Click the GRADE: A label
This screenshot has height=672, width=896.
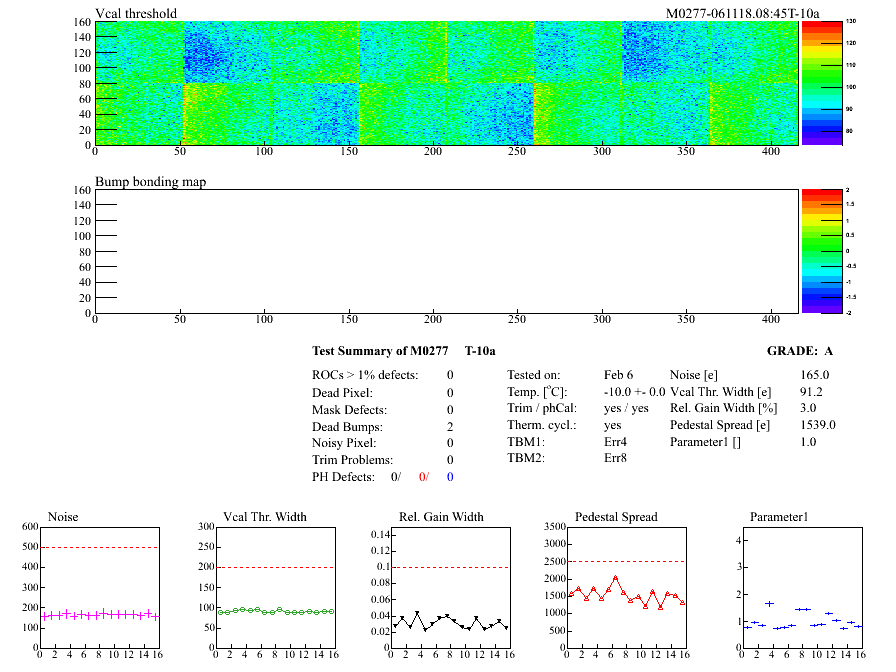point(800,351)
